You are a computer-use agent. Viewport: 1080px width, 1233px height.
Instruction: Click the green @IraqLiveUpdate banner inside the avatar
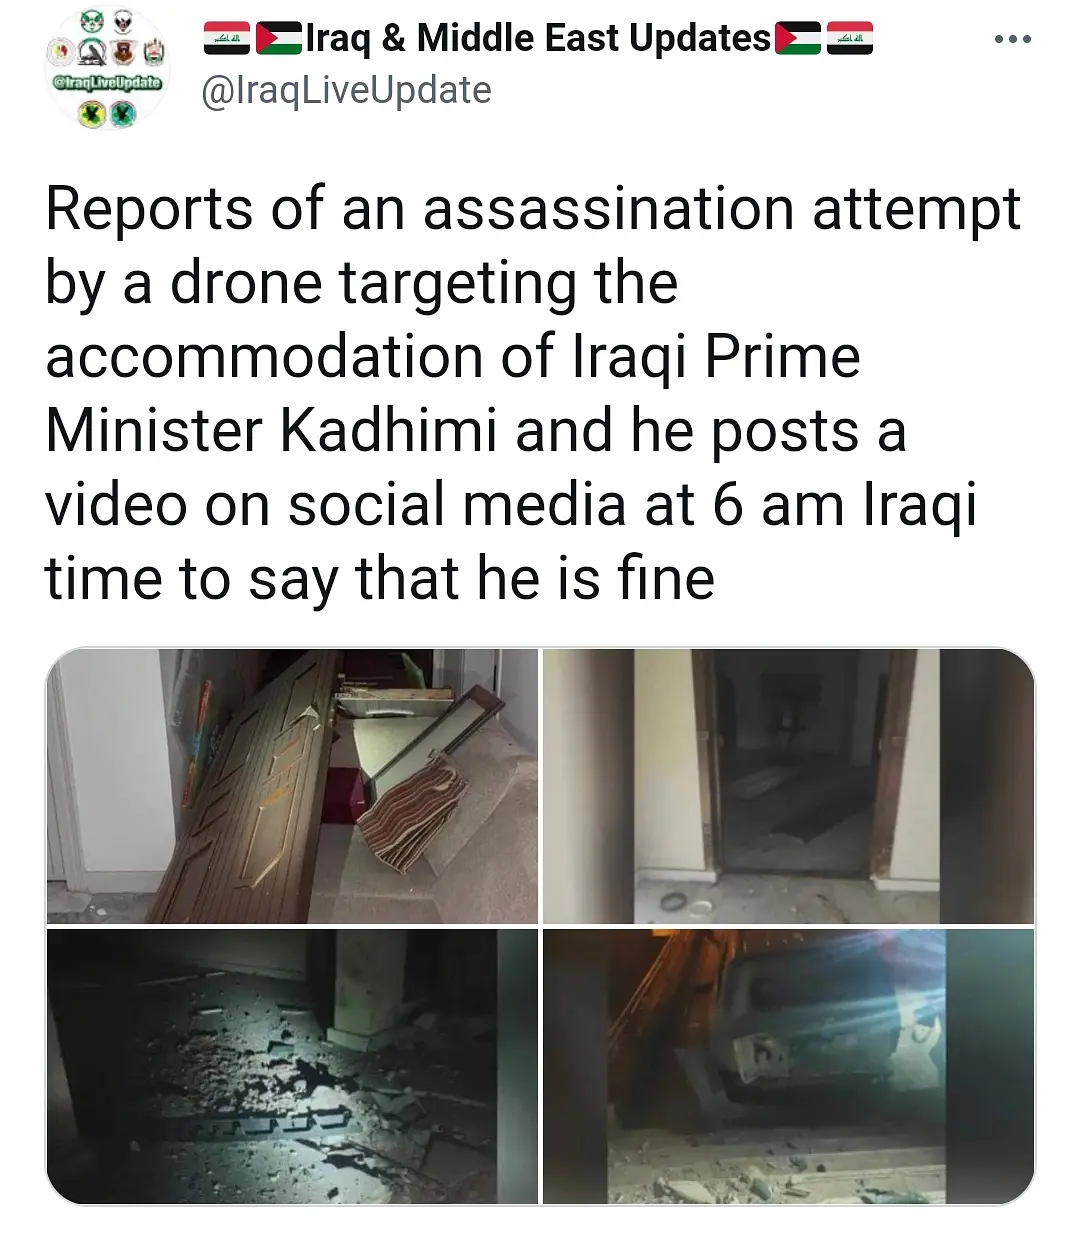pyautogui.click(x=107, y=82)
